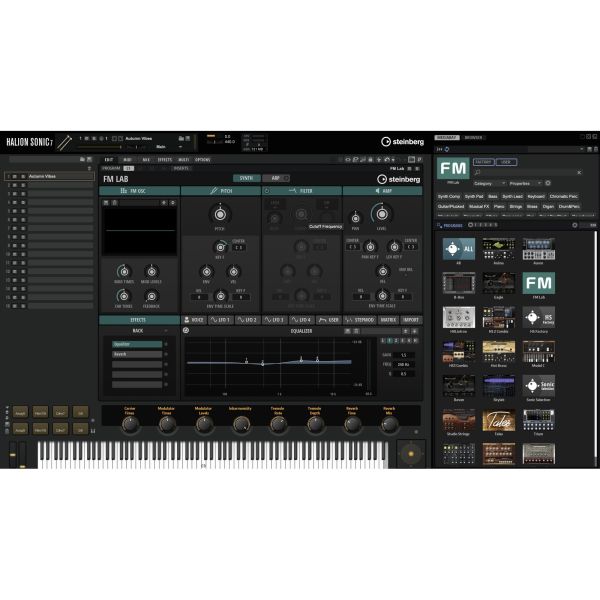
Task: Toggle the Filter section power icon
Action: coord(267,191)
